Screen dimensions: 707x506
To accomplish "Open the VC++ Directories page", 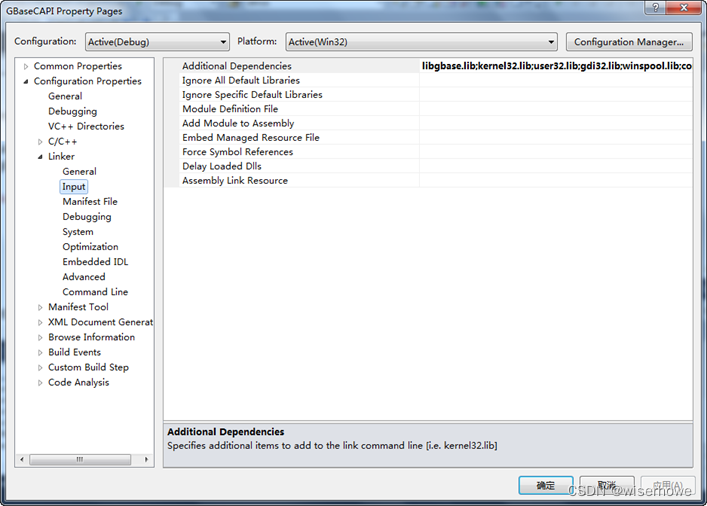I will pyautogui.click(x=86, y=126).
